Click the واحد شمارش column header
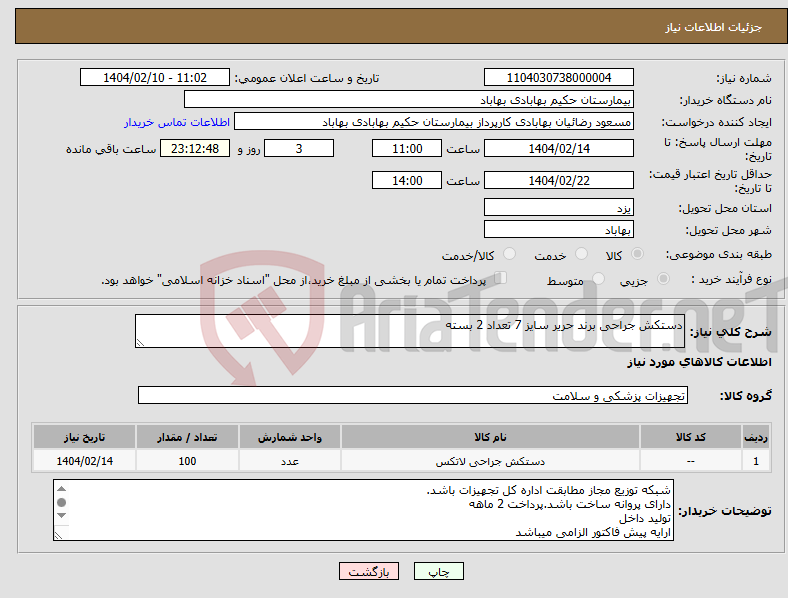The width and height of the screenshot is (788, 598). pos(290,437)
